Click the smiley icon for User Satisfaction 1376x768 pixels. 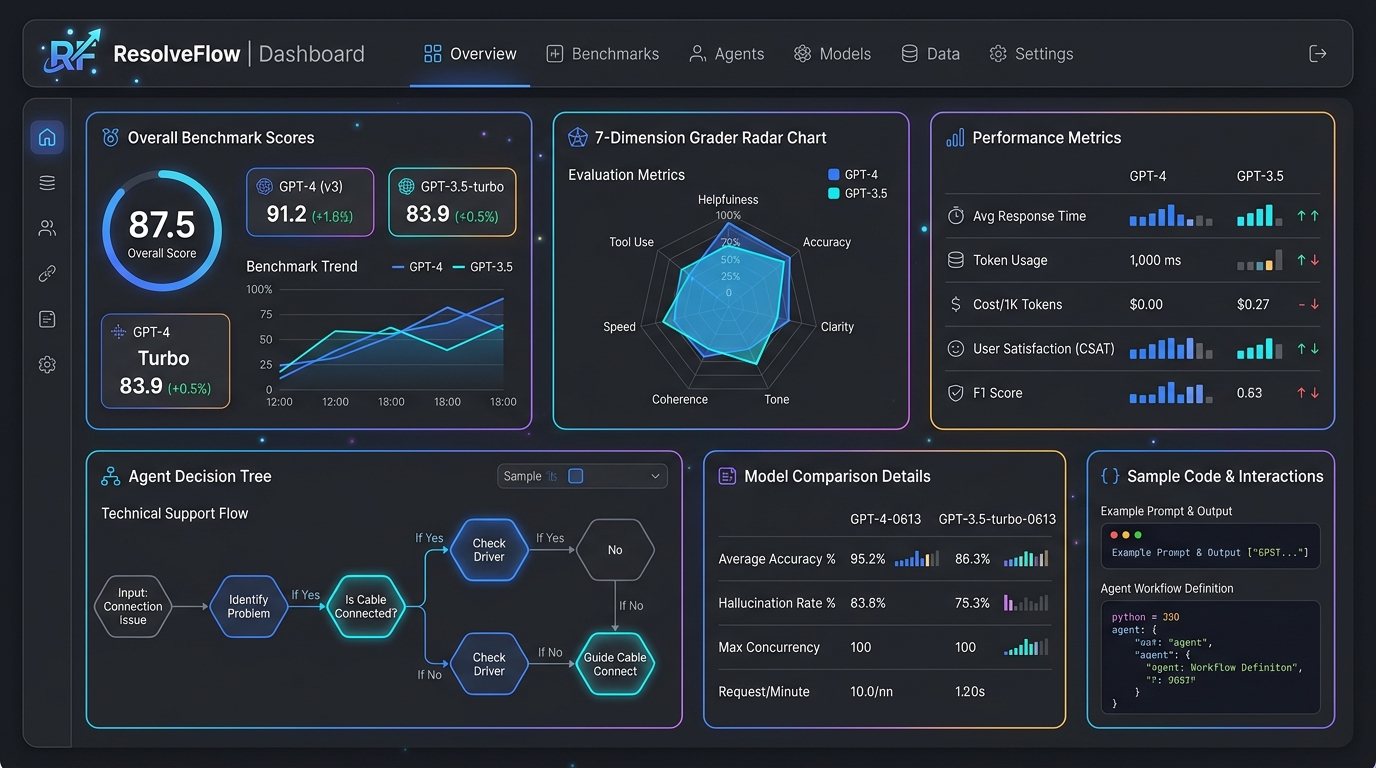(x=955, y=349)
